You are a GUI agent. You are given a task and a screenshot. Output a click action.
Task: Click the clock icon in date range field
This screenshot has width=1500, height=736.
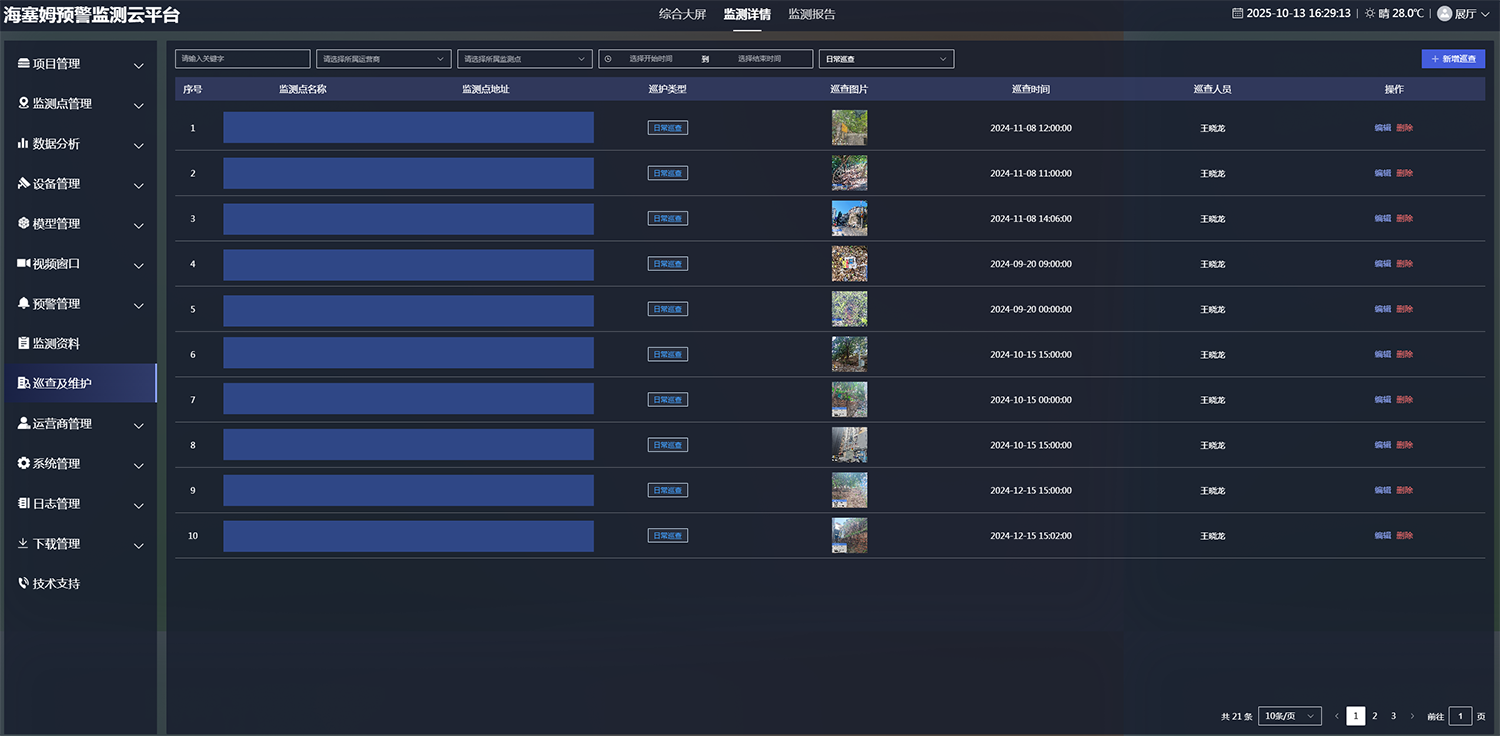click(x=608, y=59)
